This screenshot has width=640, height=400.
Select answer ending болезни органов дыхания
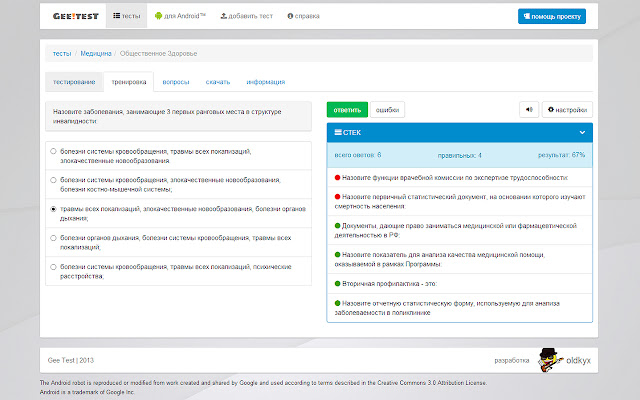point(53,209)
